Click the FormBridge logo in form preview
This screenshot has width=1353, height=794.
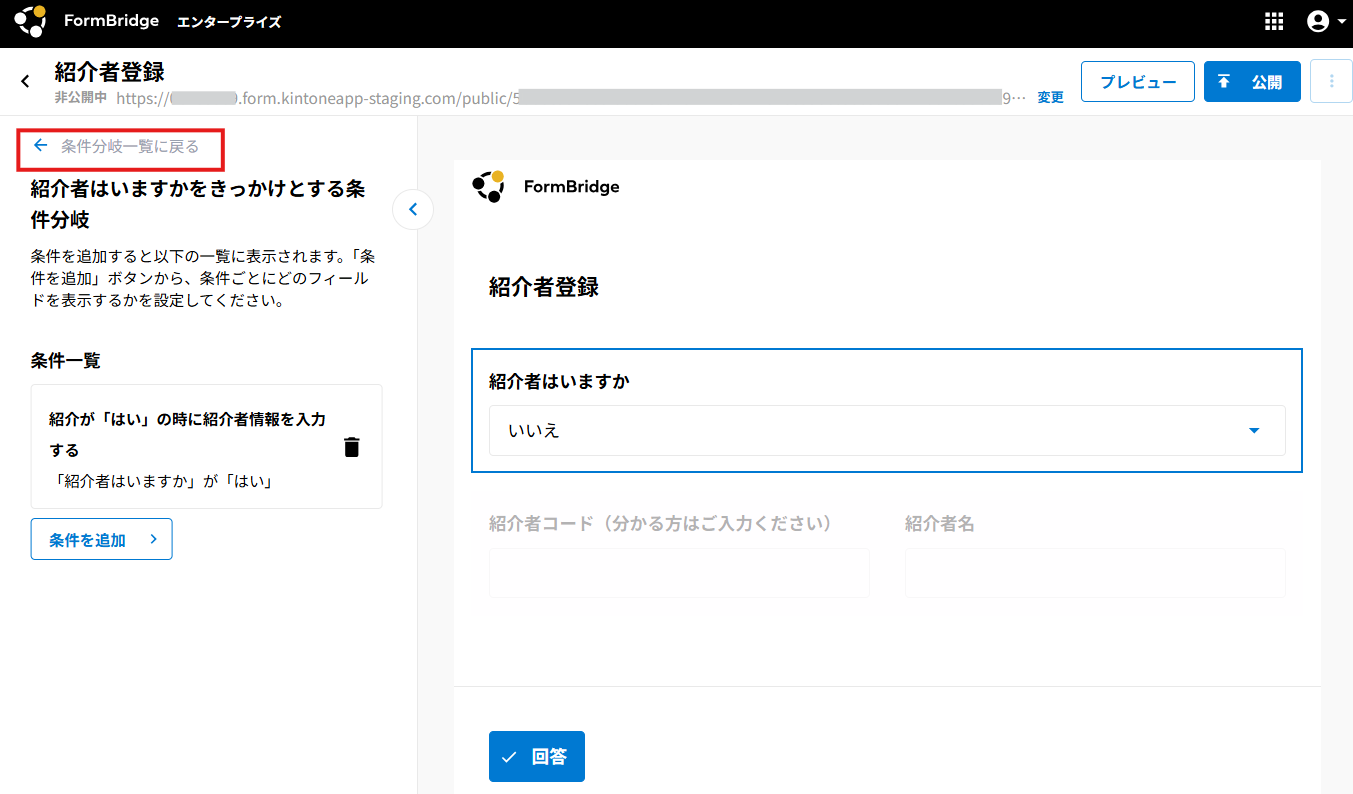click(488, 186)
